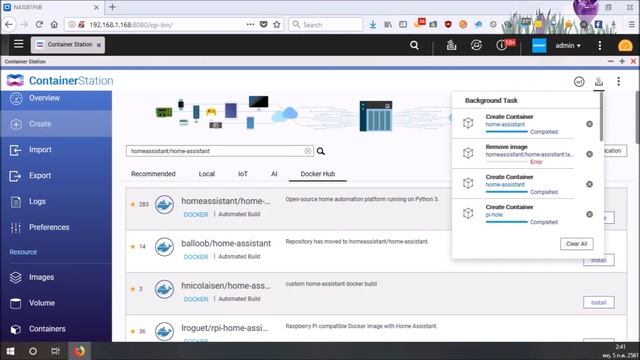Clear the homeassistant search text
Viewport: 640px width, 360px height.
308,151
